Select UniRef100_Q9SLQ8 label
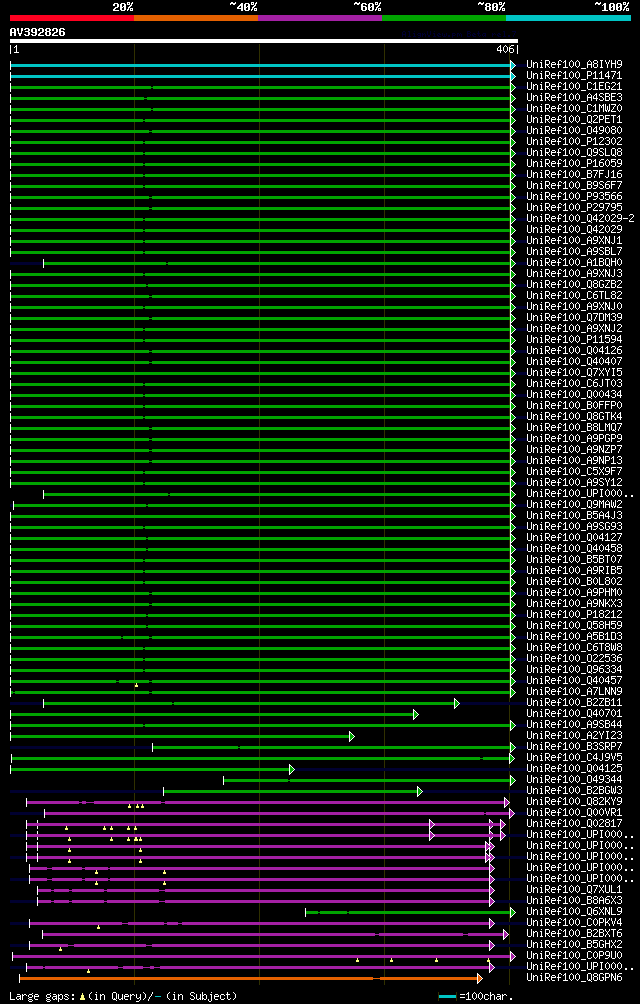 coord(574,152)
